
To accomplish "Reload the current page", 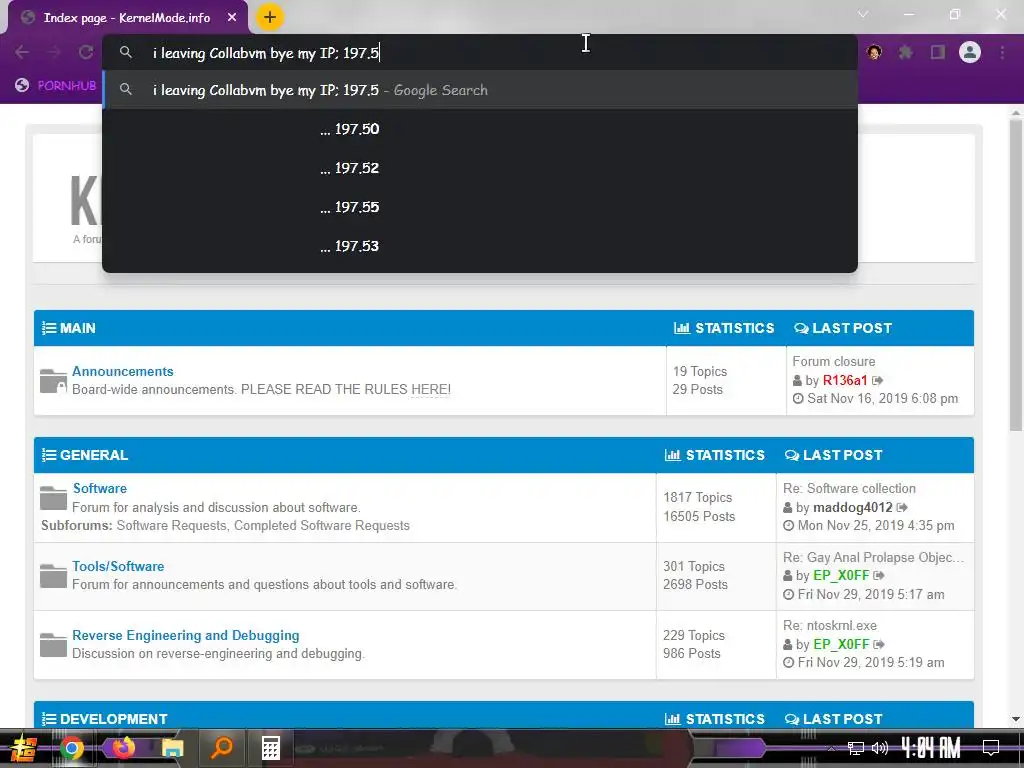I will click(x=86, y=52).
